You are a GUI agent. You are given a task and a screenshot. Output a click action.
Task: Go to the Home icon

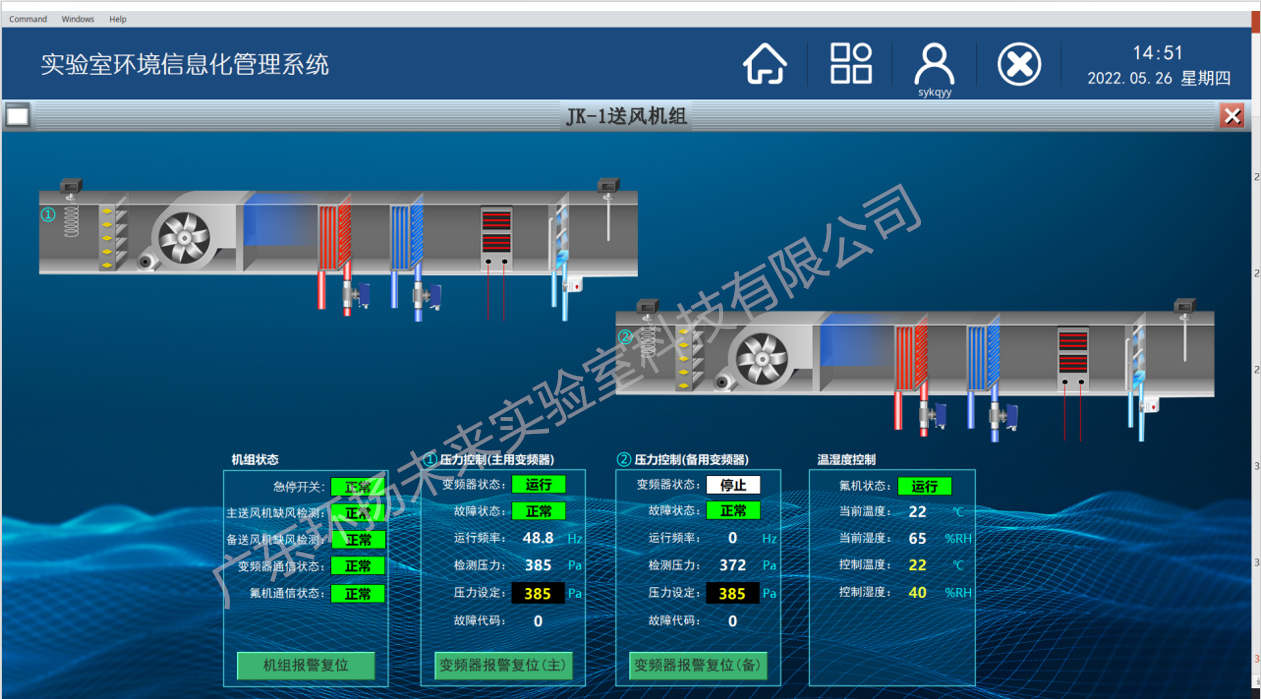[x=765, y=64]
